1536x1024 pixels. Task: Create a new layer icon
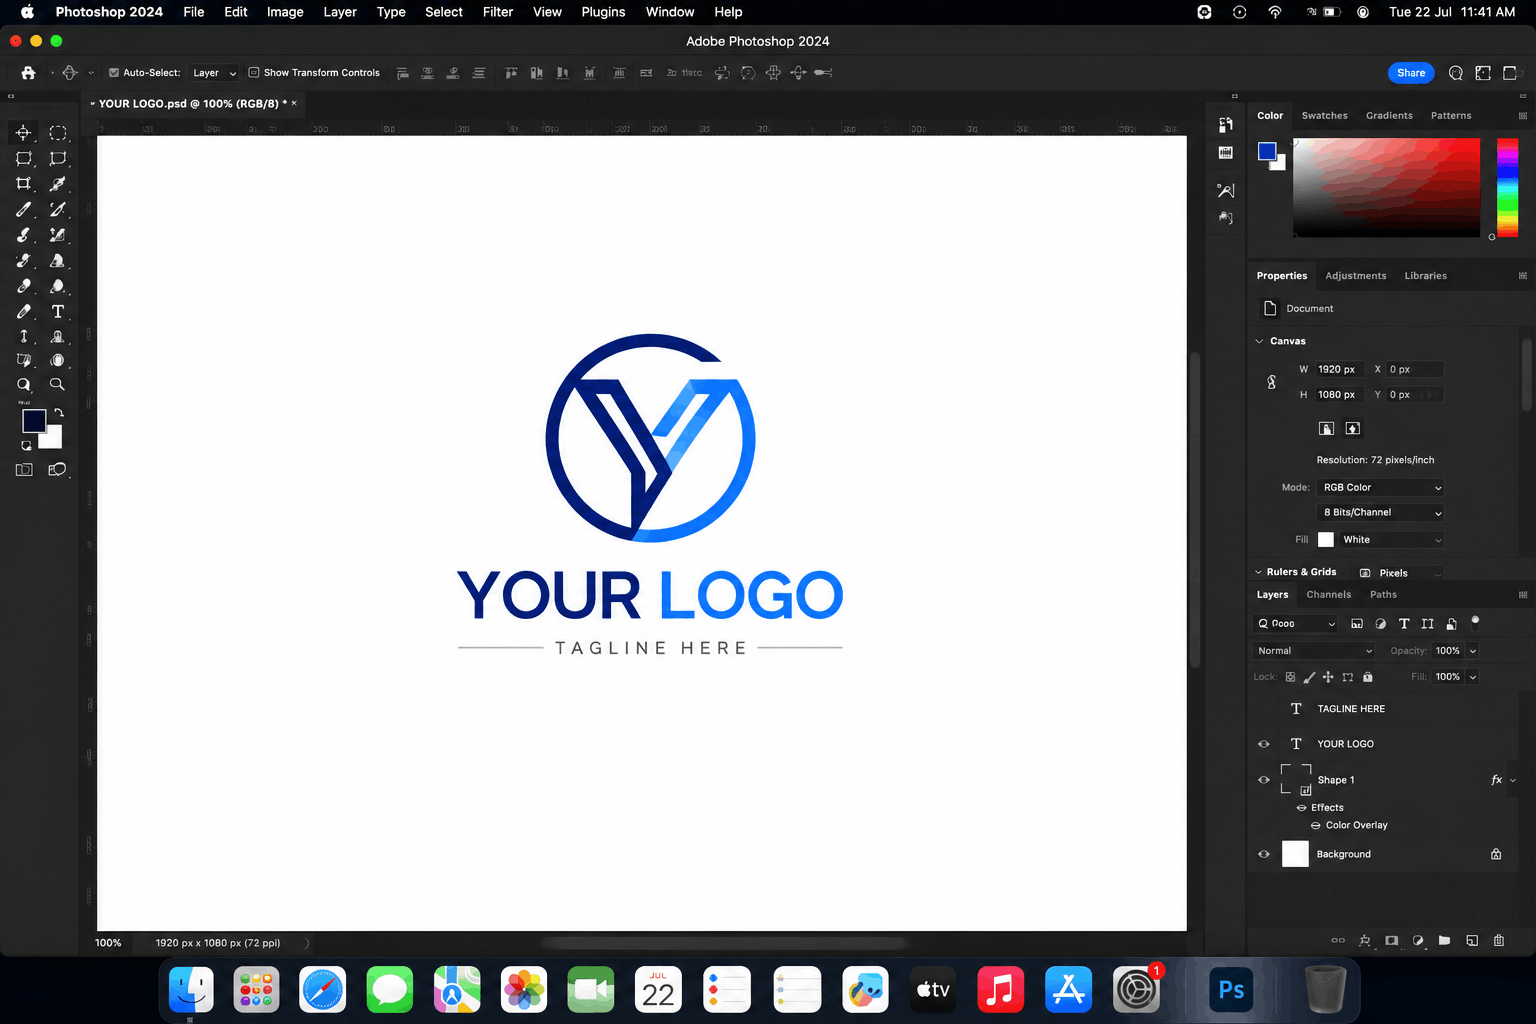click(x=1472, y=940)
